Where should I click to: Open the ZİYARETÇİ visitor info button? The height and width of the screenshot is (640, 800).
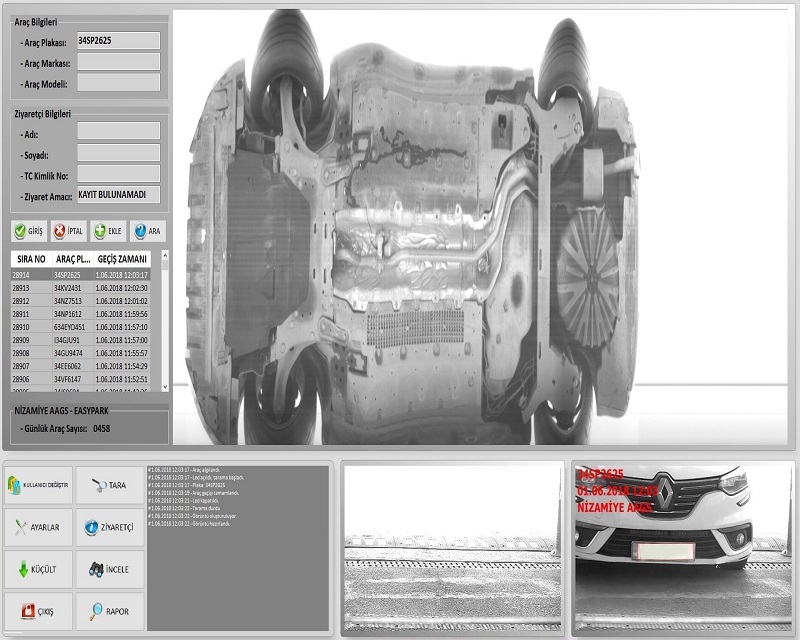pos(109,527)
